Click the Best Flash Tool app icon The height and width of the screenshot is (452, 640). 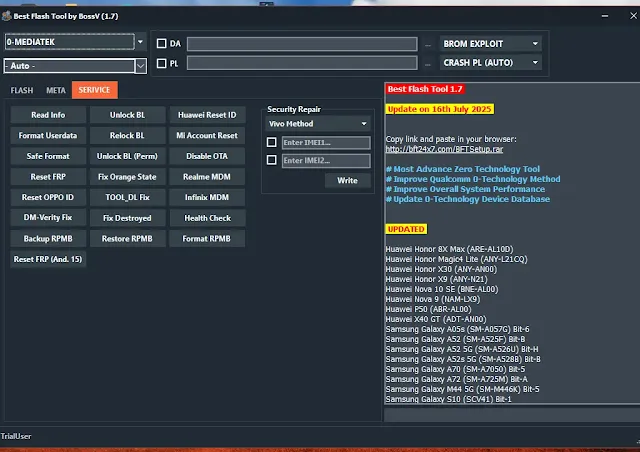[x=6, y=16]
